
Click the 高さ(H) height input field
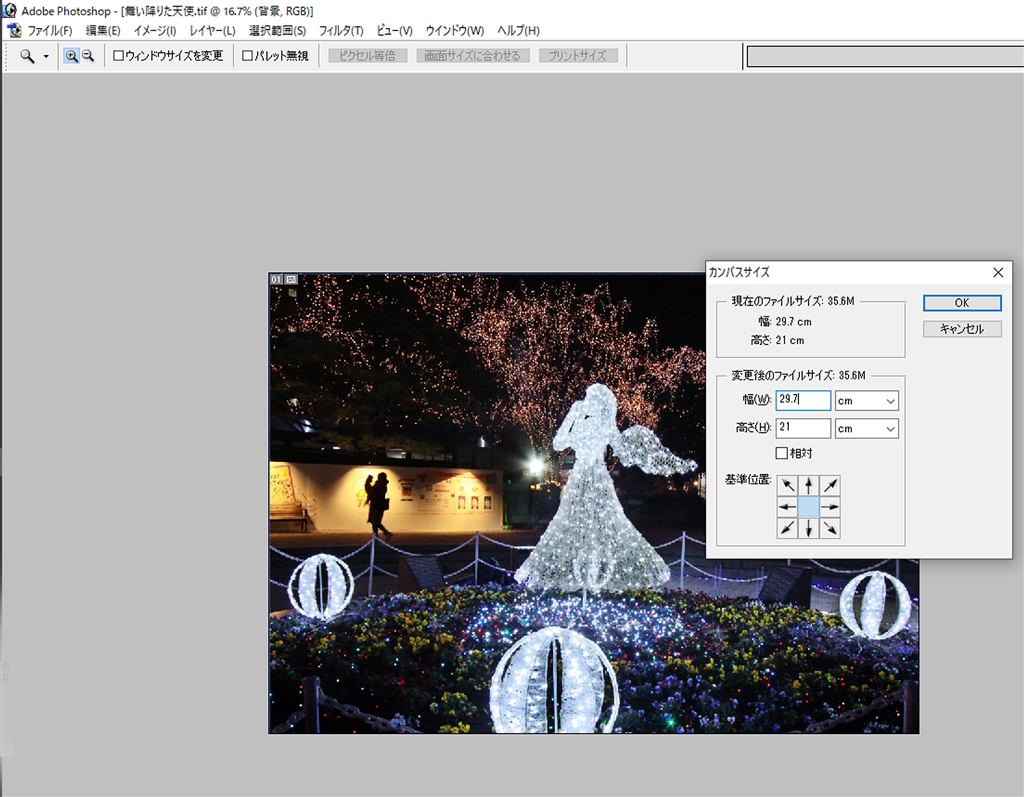click(x=803, y=428)
